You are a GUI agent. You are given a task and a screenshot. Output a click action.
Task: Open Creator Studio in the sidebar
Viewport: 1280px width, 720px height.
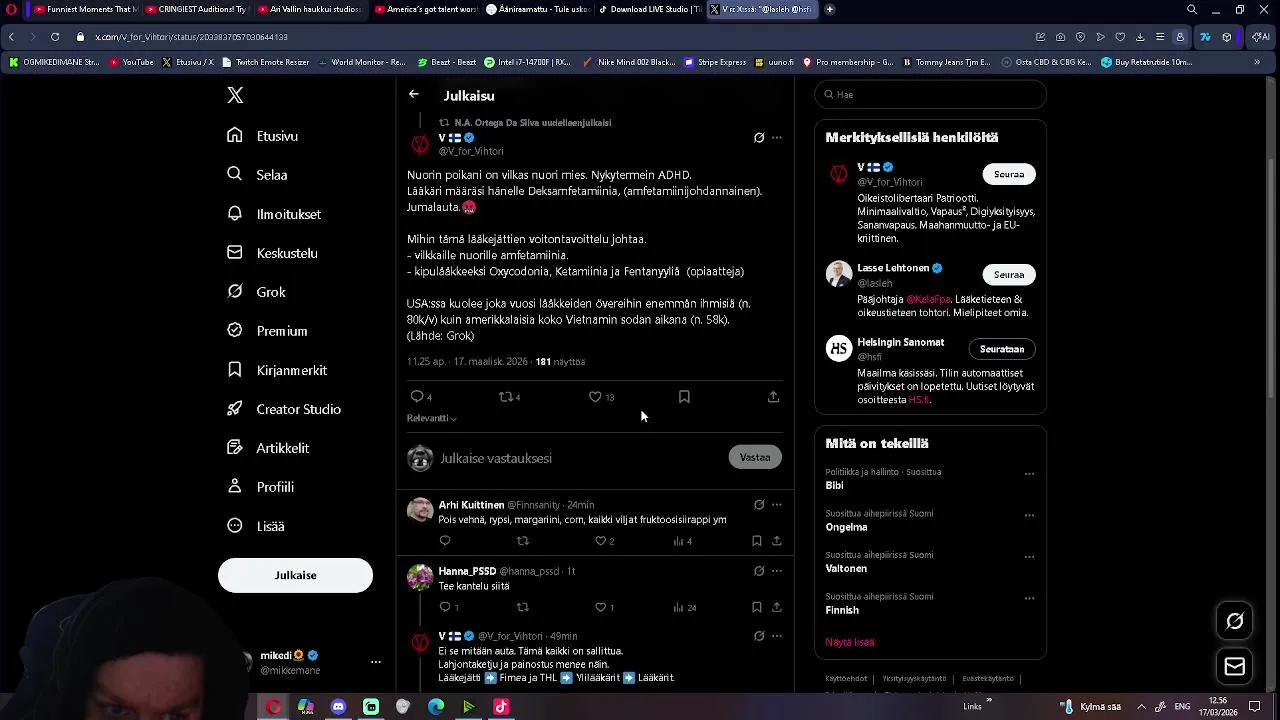284,408
